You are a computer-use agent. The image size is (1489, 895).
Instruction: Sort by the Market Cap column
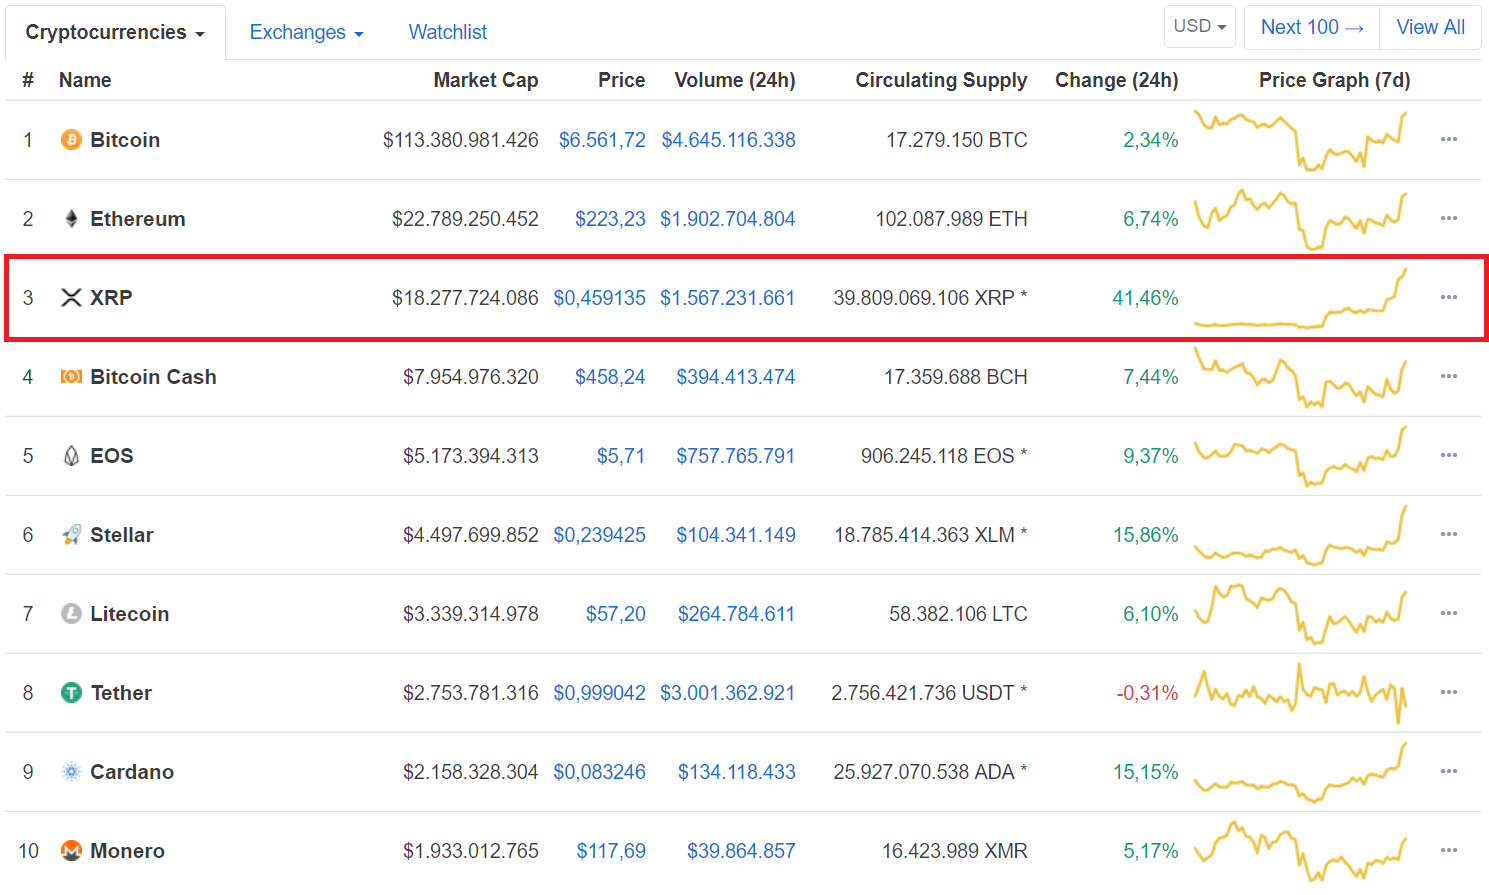point(486,80)
